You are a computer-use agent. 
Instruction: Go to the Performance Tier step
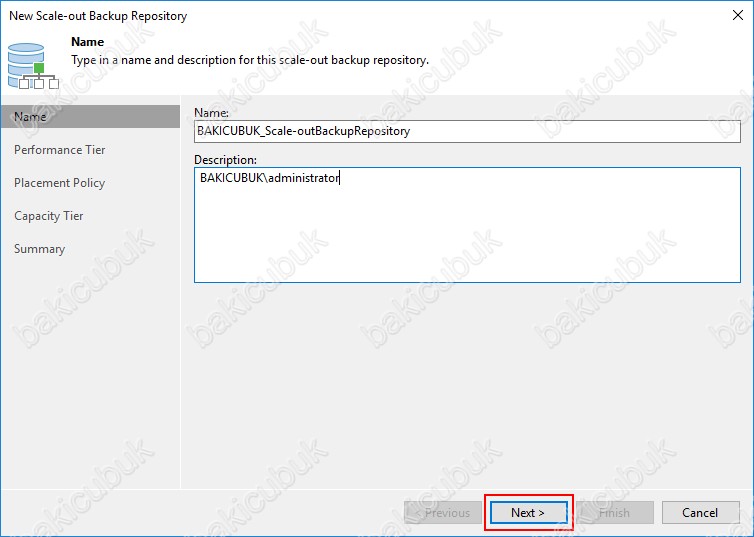pyautogui.click(x=60, y=150)
